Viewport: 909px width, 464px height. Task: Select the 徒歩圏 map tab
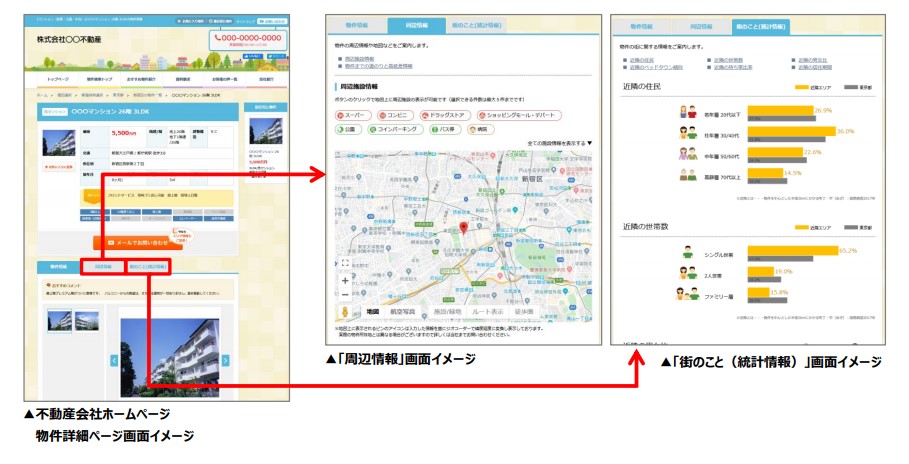tap(523, 312)
